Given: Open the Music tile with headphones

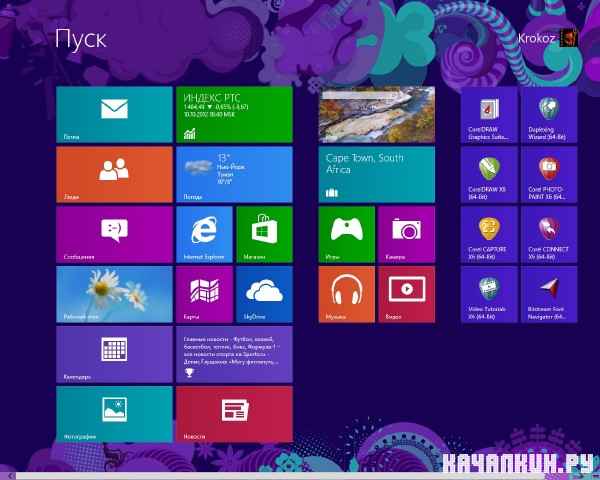Looking at the screenshot, I should coord(347,294).
